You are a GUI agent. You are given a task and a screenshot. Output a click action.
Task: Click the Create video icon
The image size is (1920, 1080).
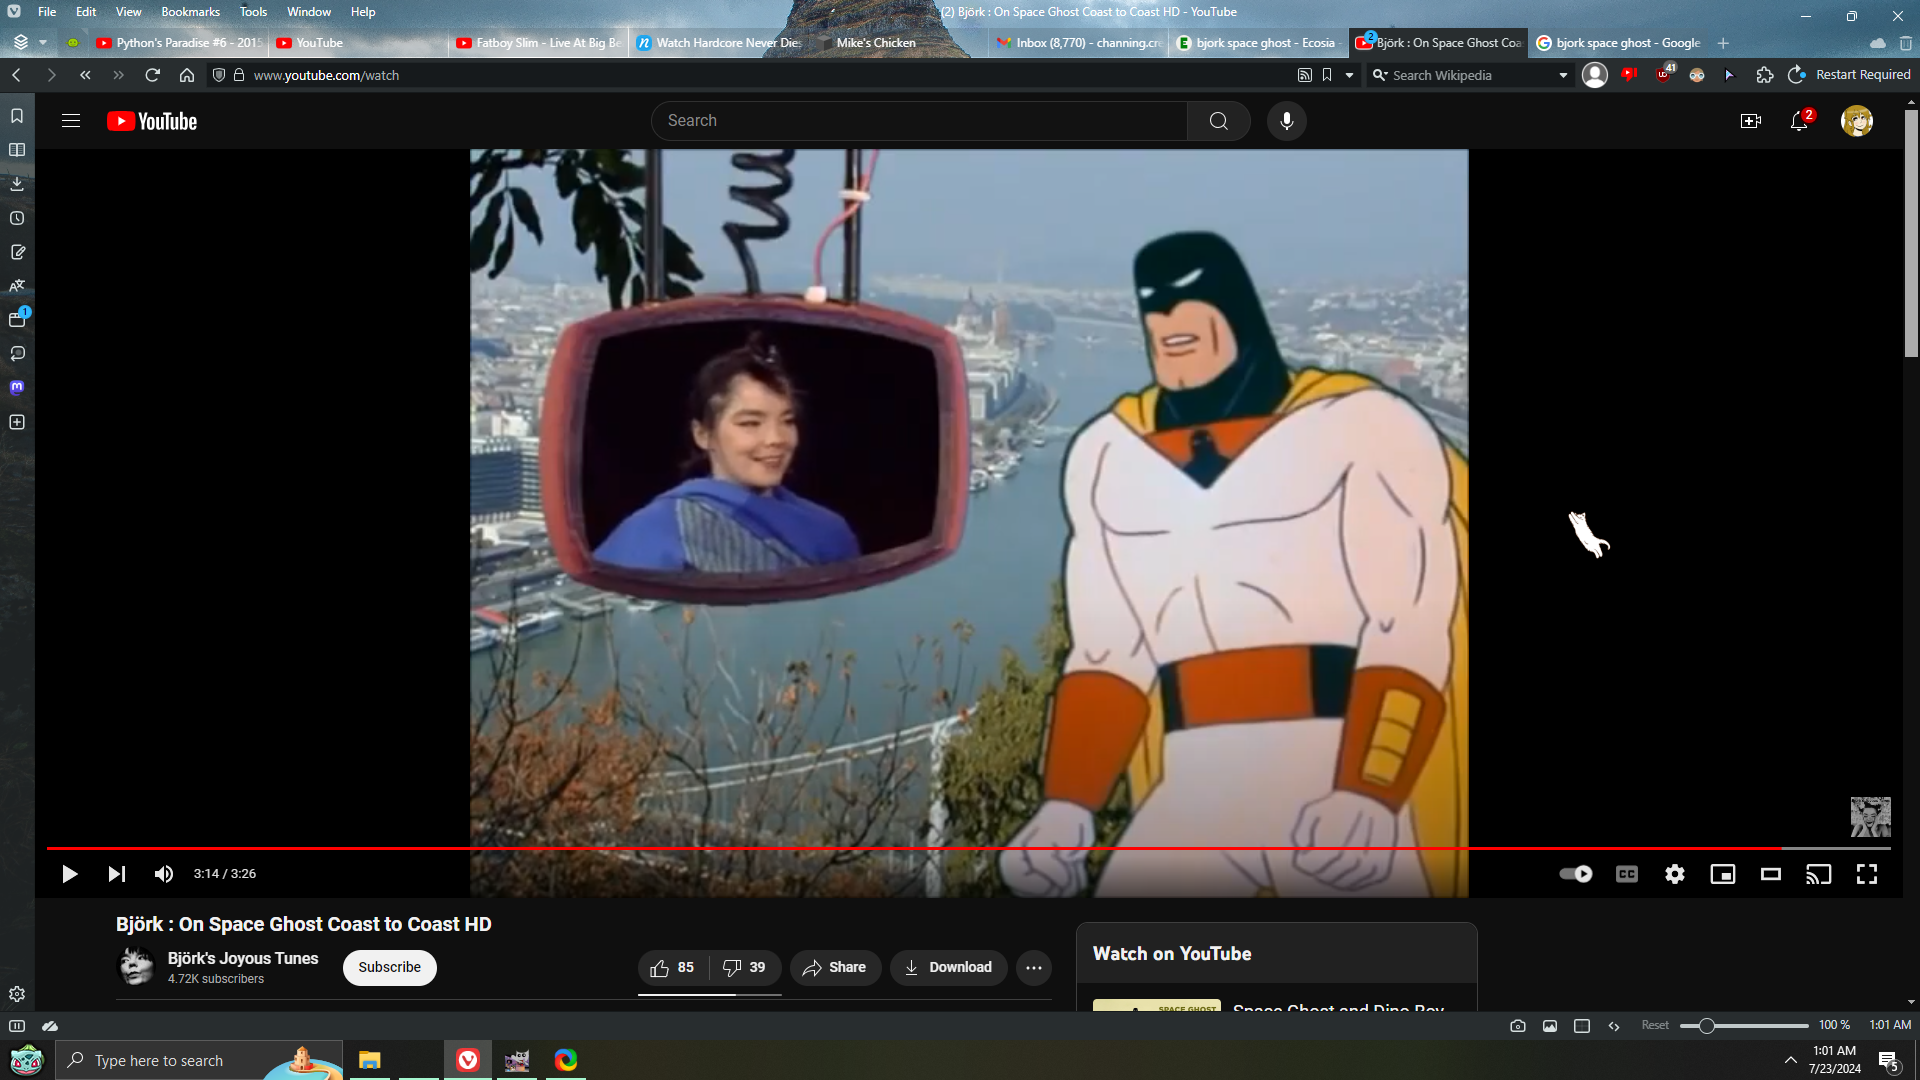1750,121
